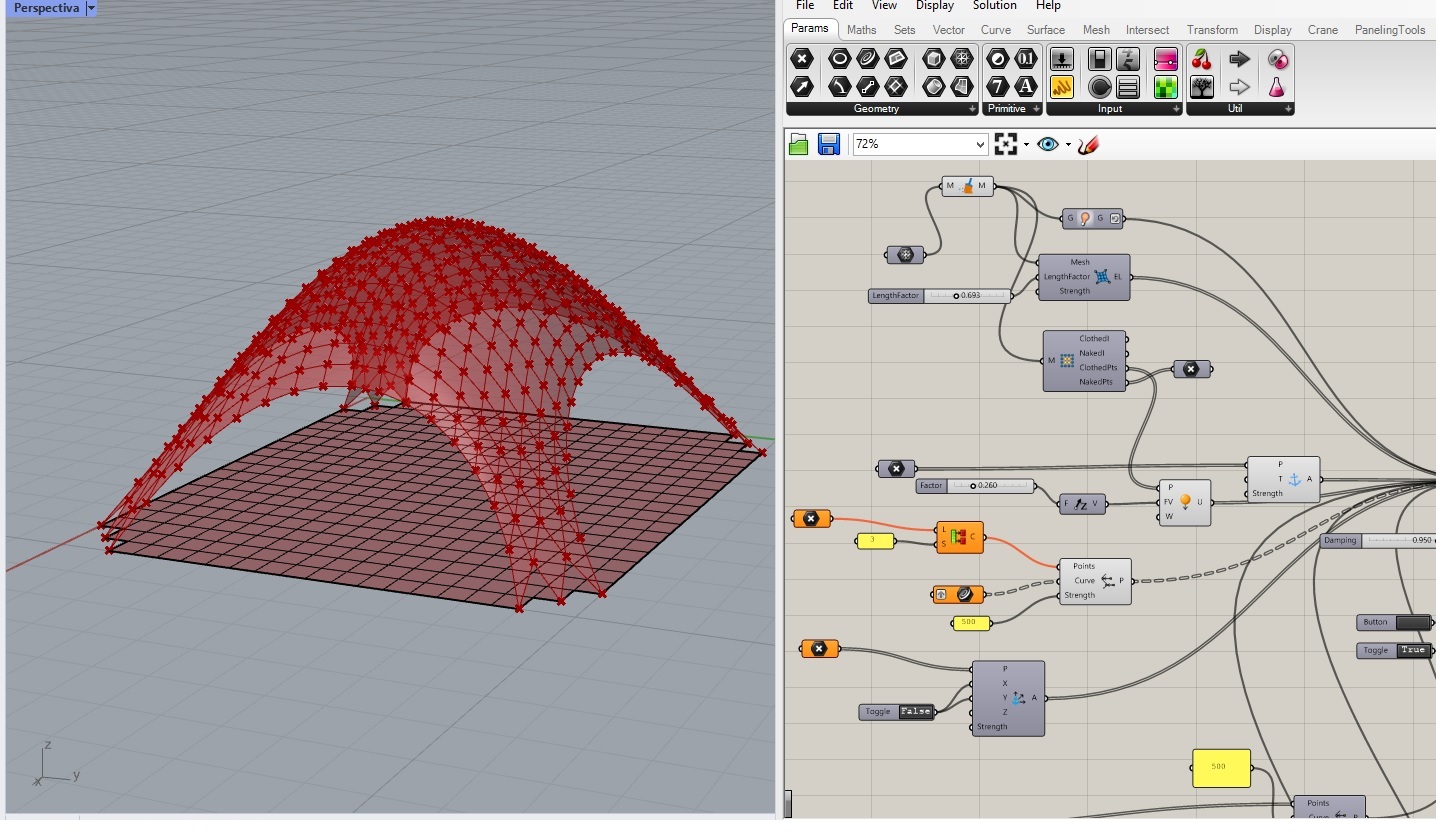Pick the Mesh parameter icon
Viewport: 1446px width, 834px height.
962,59
